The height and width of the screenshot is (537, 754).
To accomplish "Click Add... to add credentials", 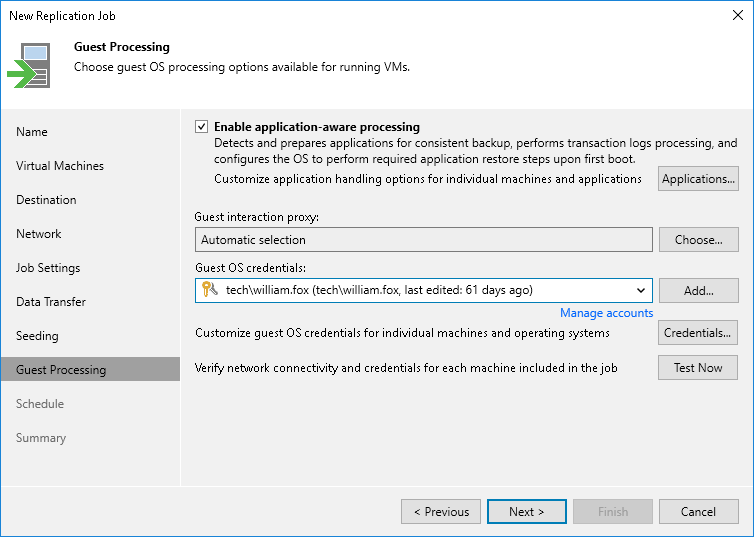I will (x=698, y=291).
